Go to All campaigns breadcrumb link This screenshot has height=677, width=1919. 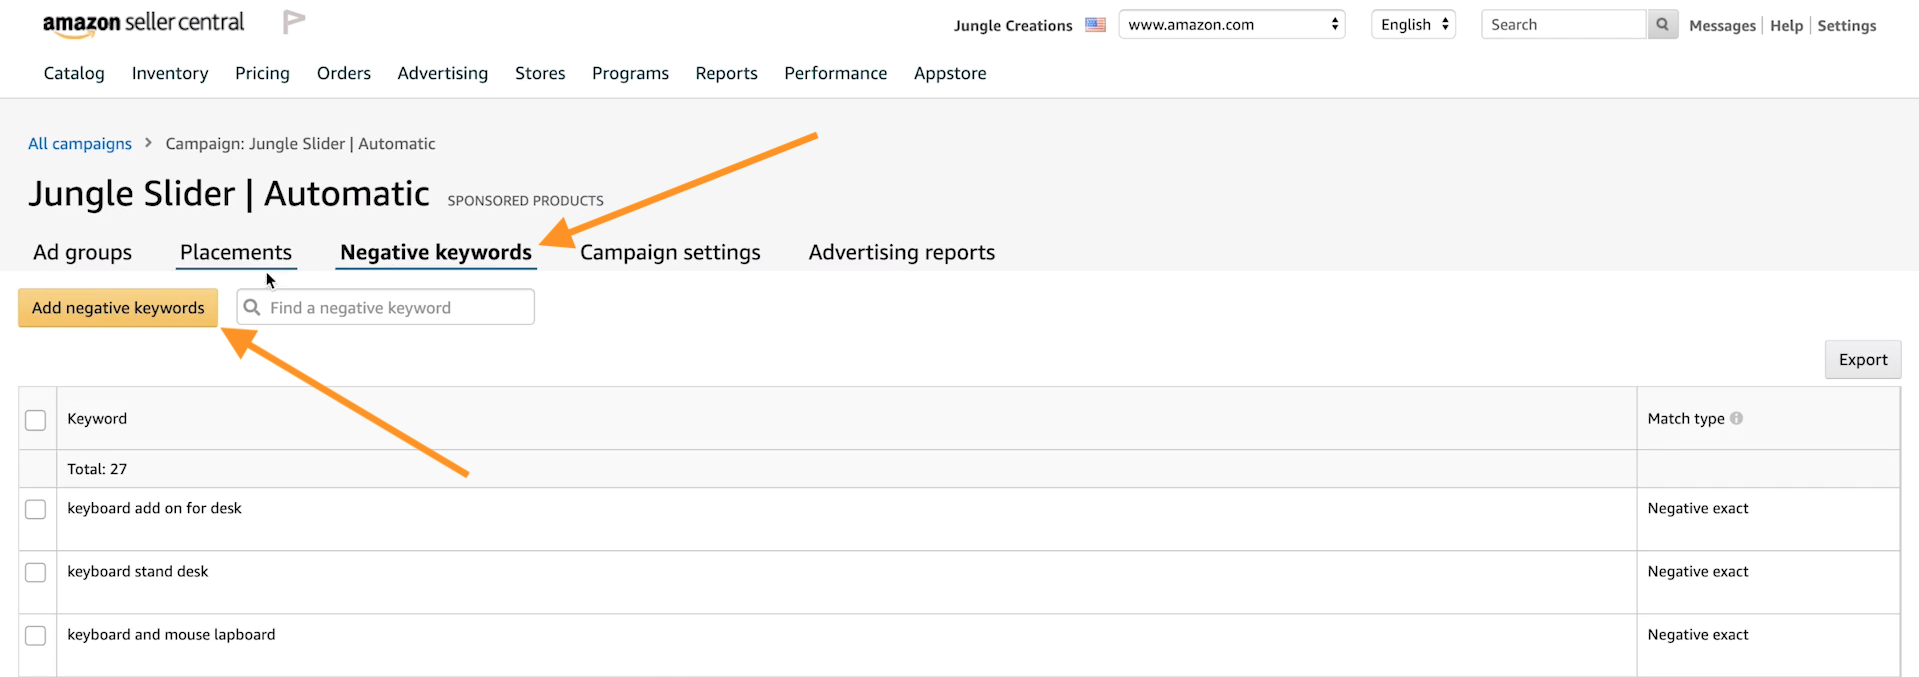point(80,144)
